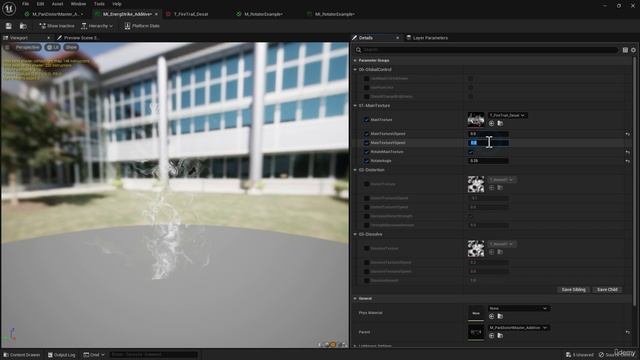Open the Content Drawer
The image size is (640, 360).
click(22, 355)
